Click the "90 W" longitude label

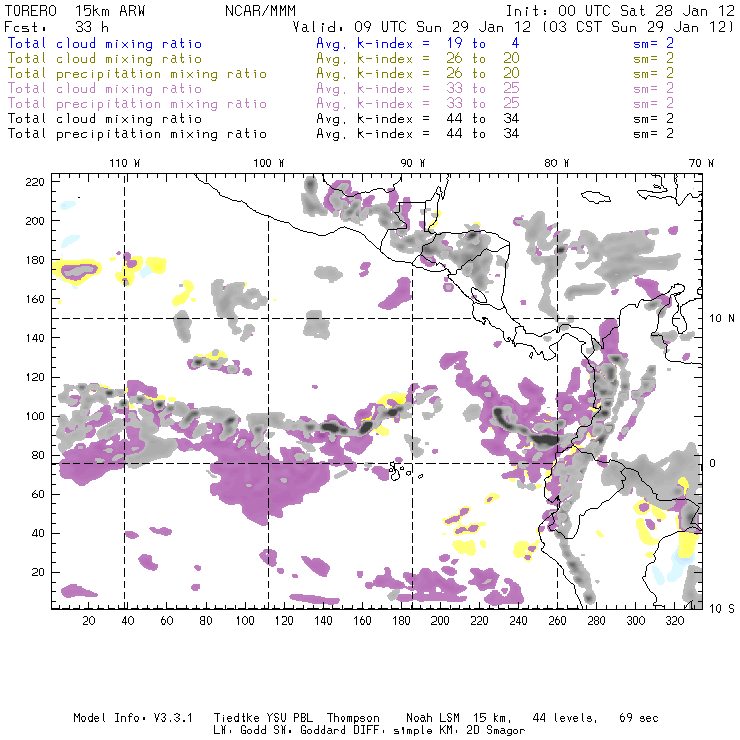(x=413, y=163)
